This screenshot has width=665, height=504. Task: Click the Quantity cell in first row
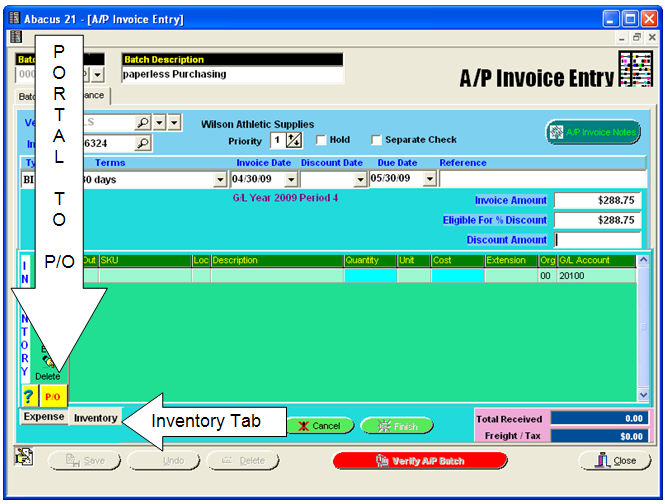370,276
